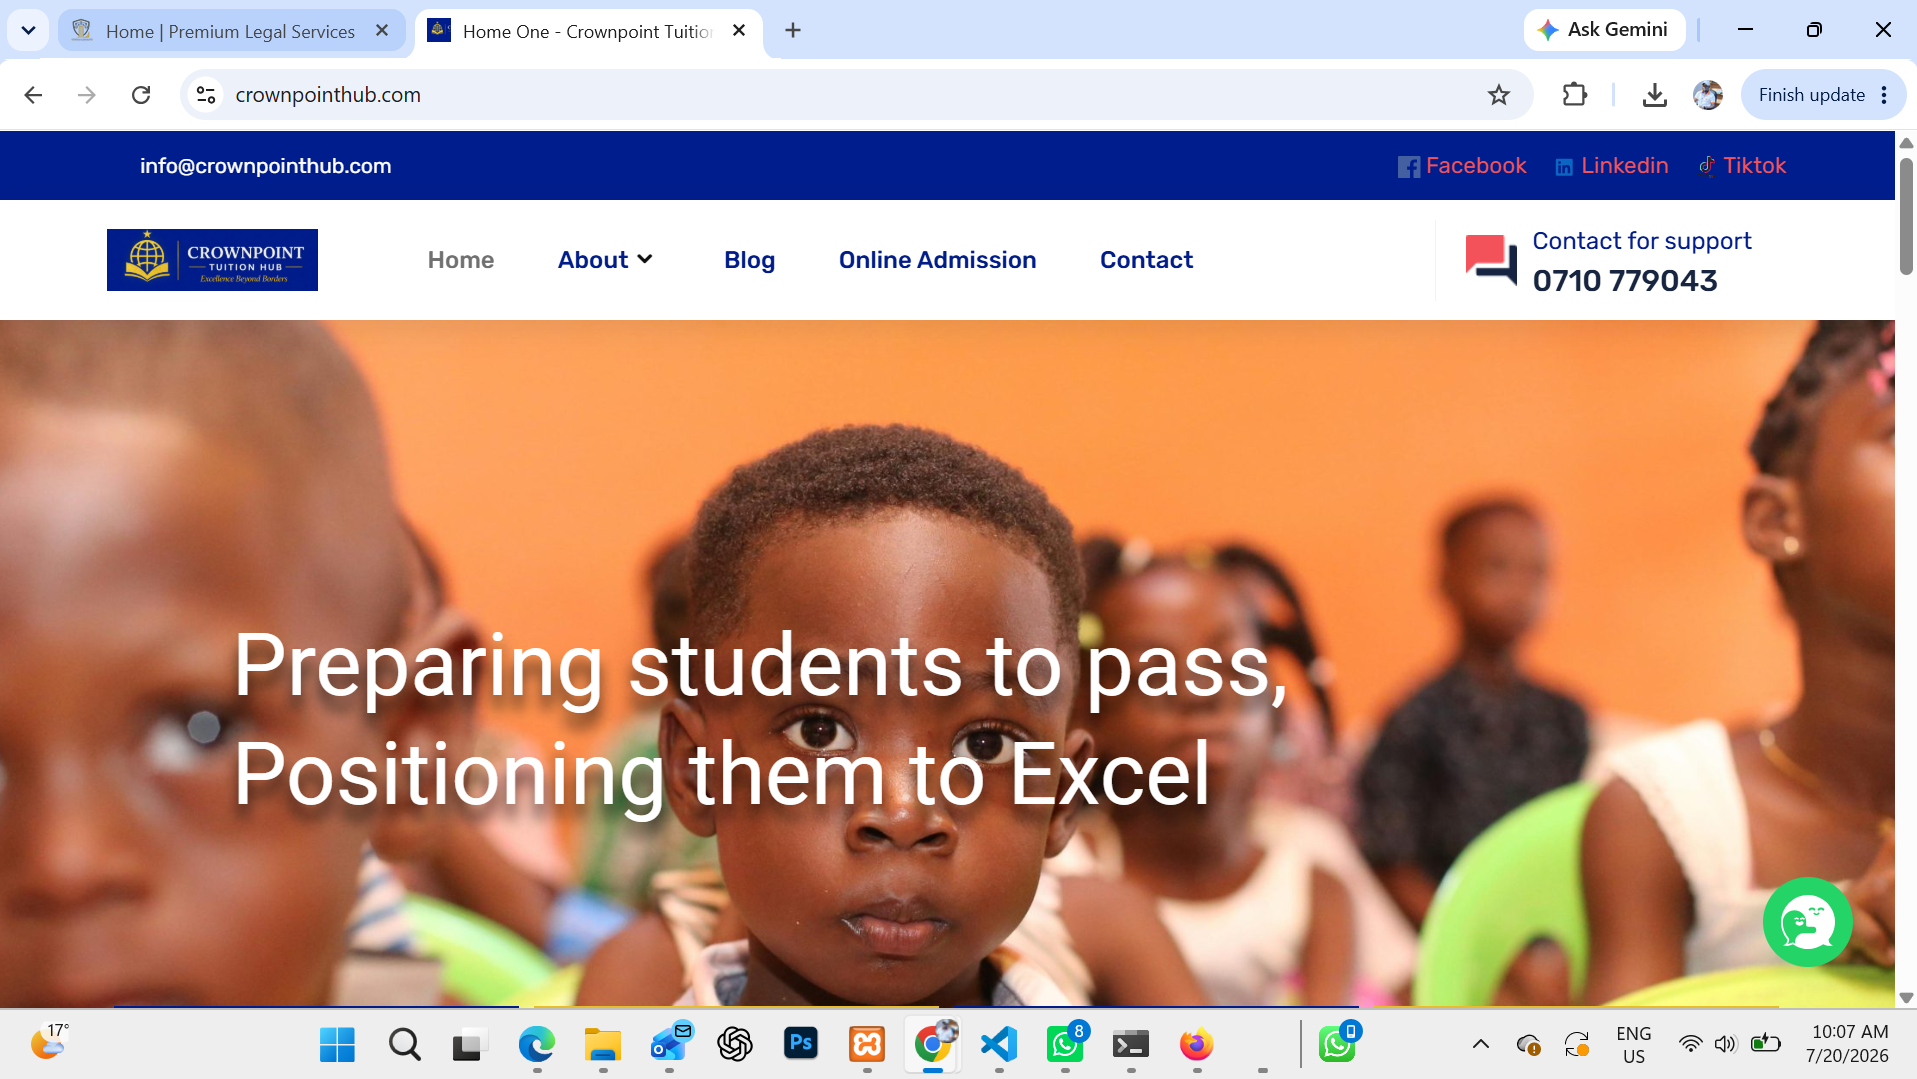Expand the tab search dropdown
Screen dimensions: 1917x1079
[x=28, y=31]
